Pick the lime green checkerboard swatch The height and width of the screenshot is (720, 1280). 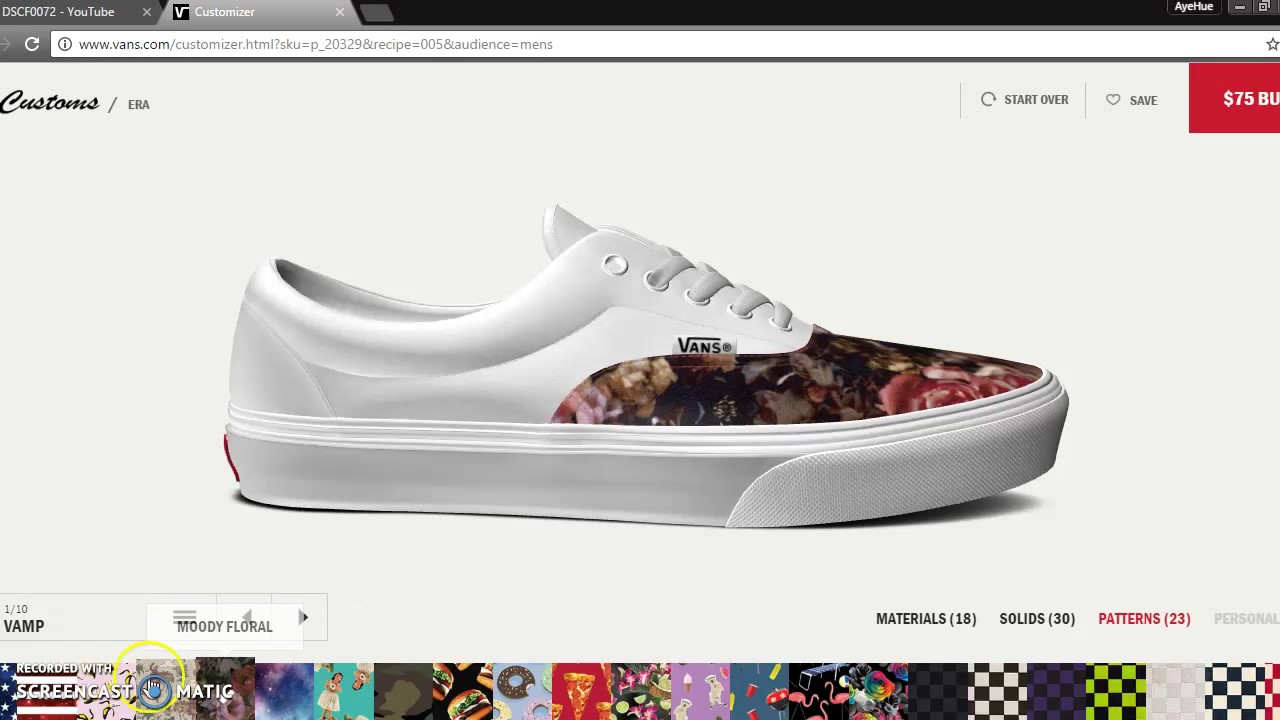[x=1115, y=691]
